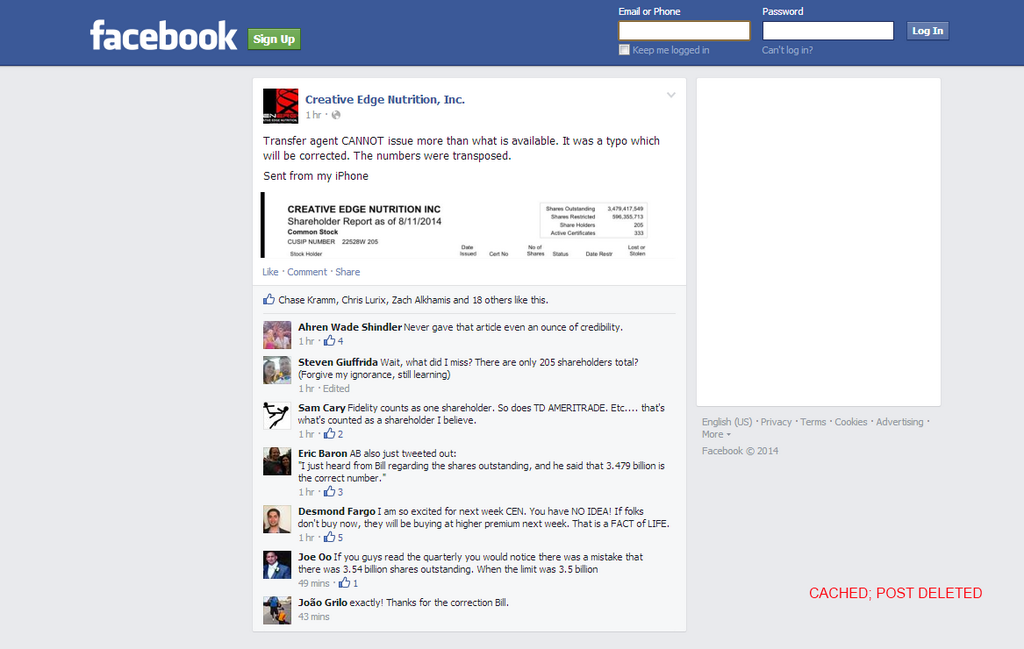
Task: Open Creative Edge Nutrition page logo thumbnail
Action: pyautogui.click(x=280, y=106)
